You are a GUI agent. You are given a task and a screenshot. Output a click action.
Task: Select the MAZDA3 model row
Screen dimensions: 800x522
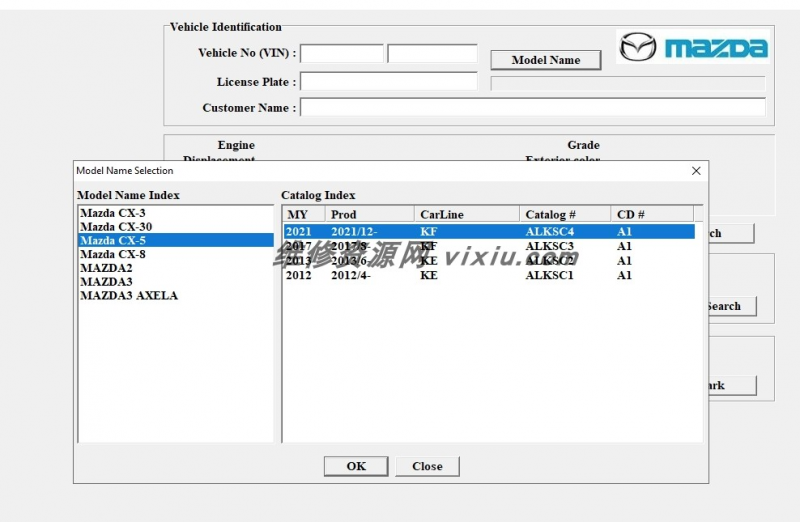coord(176,282)
